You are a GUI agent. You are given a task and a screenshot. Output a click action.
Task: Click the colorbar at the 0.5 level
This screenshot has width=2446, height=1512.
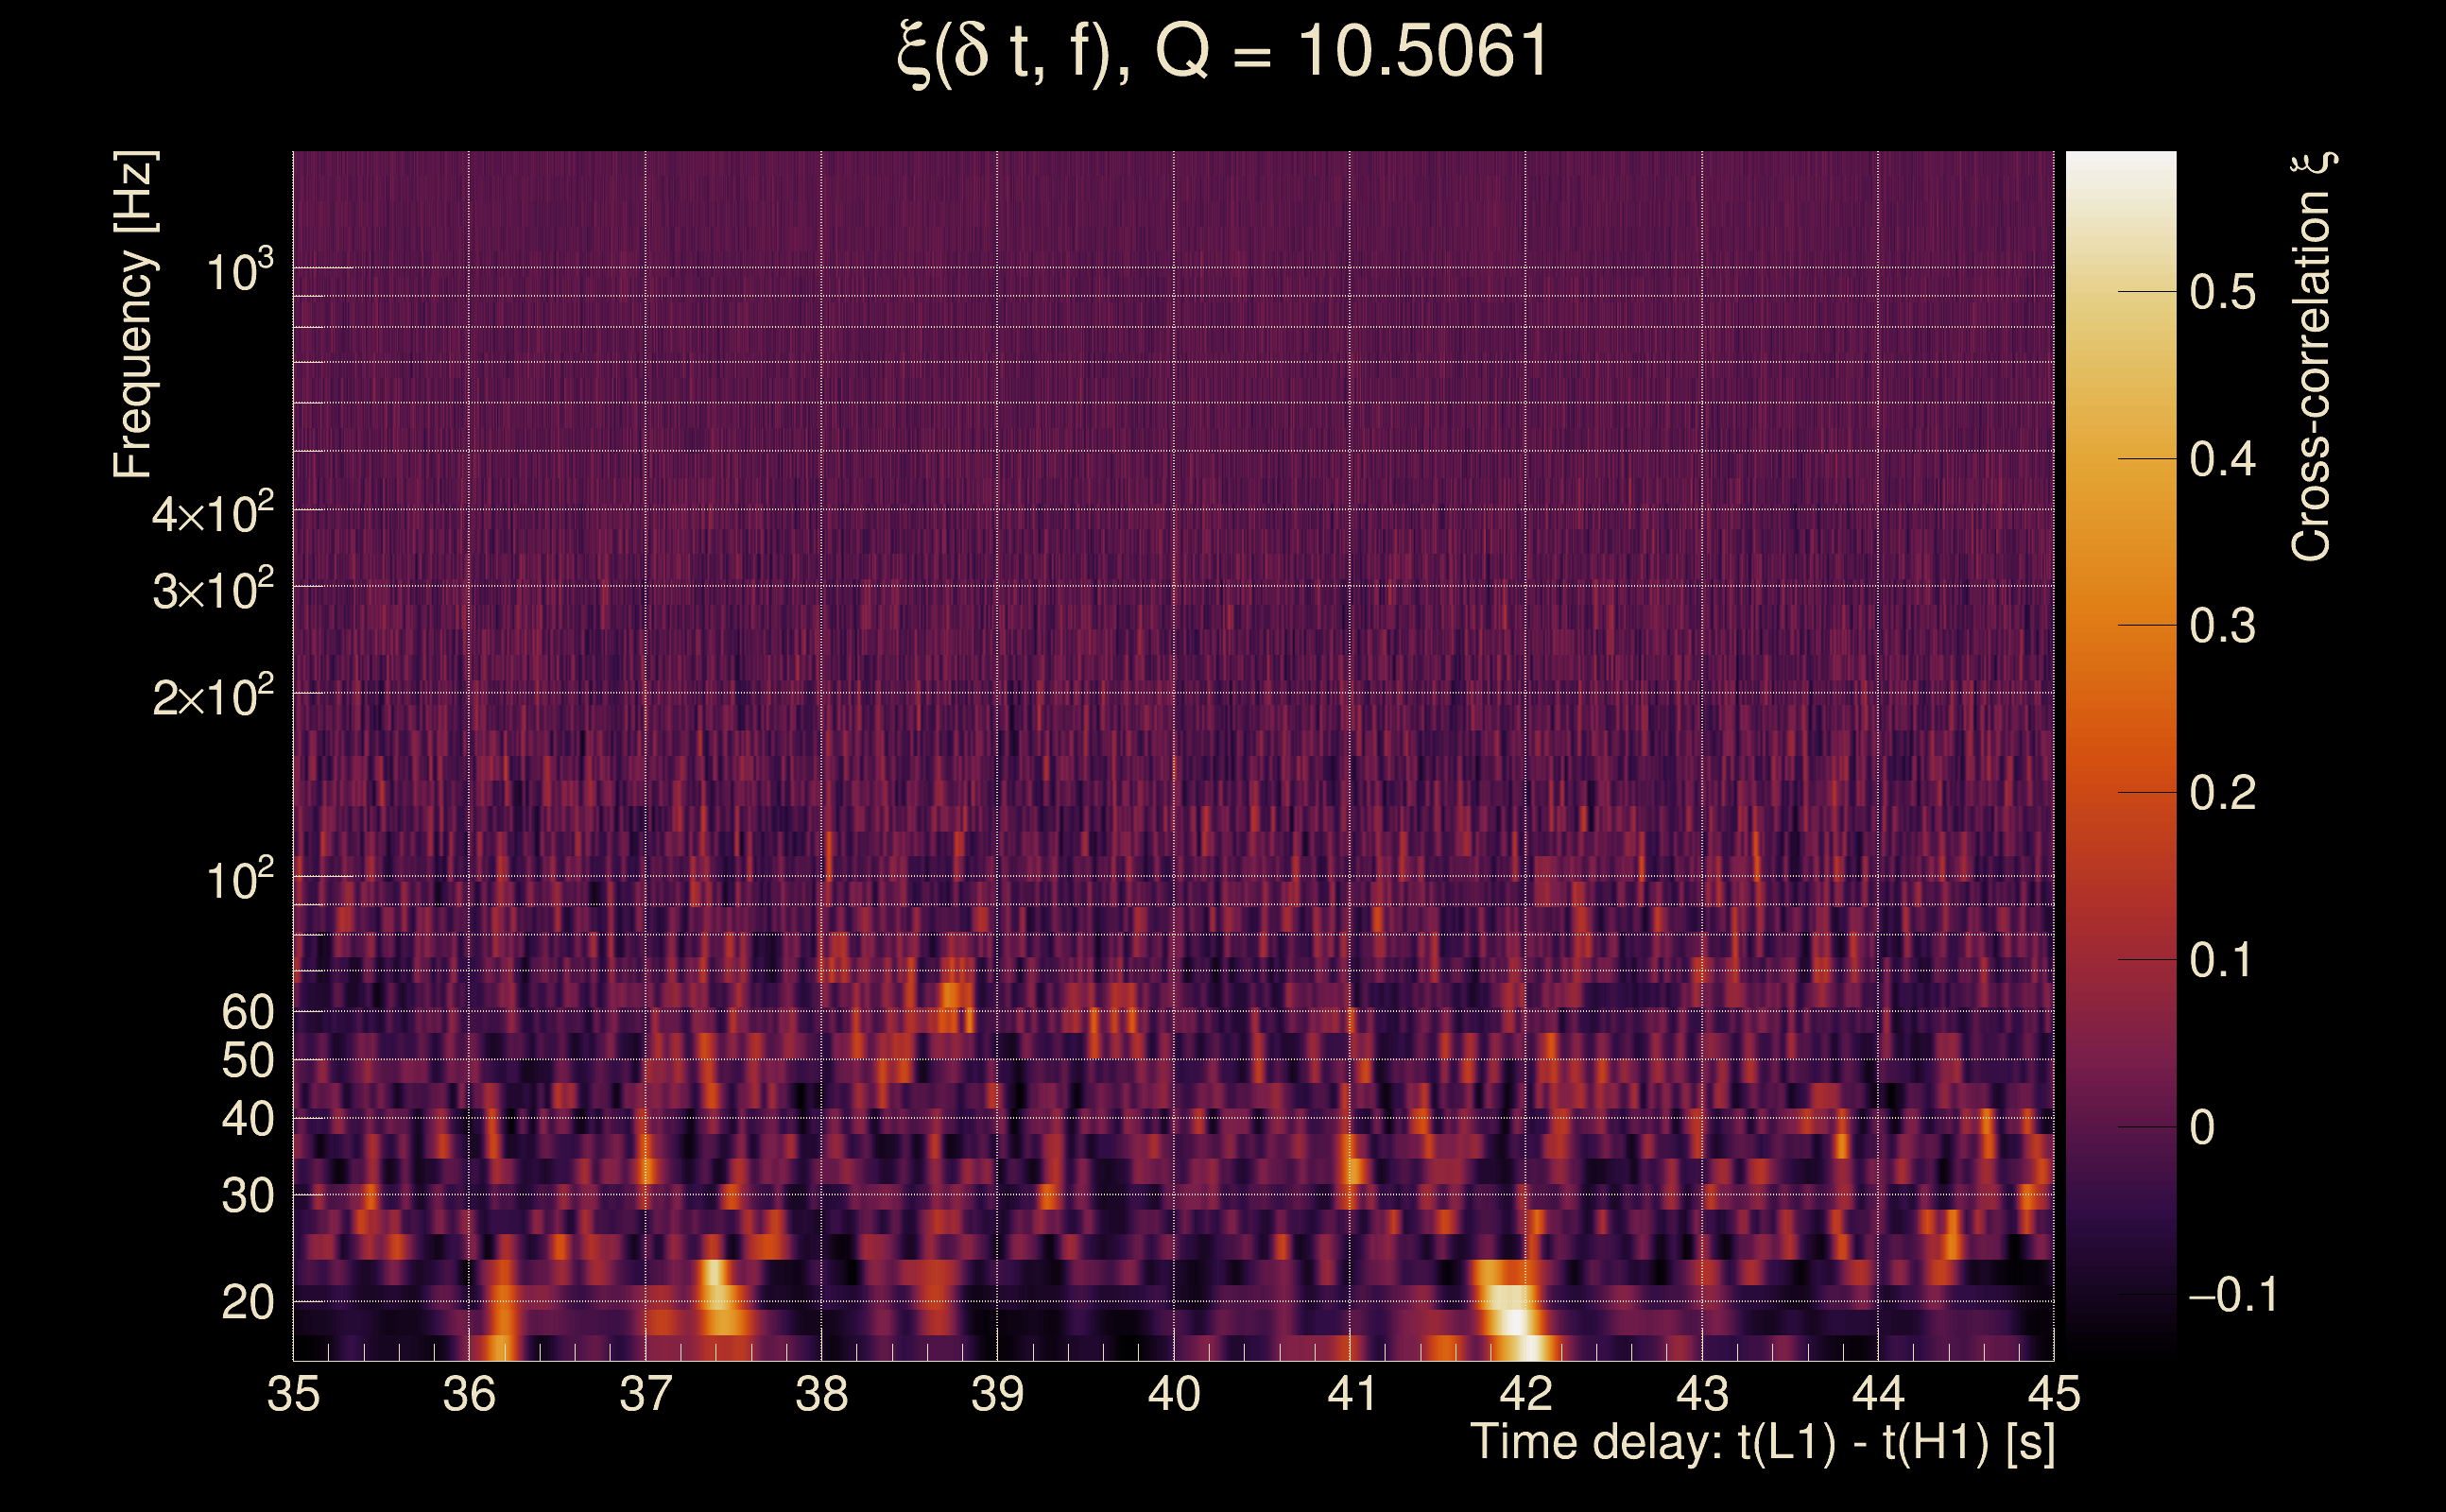tap(2120, 292)
